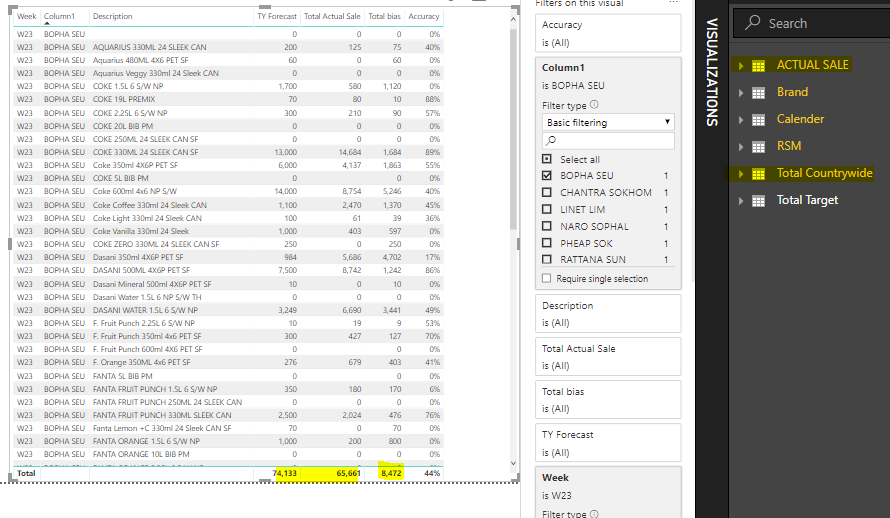Check the LINET LIM filter checkbox
Screen dimensions: 890x518
547,209
